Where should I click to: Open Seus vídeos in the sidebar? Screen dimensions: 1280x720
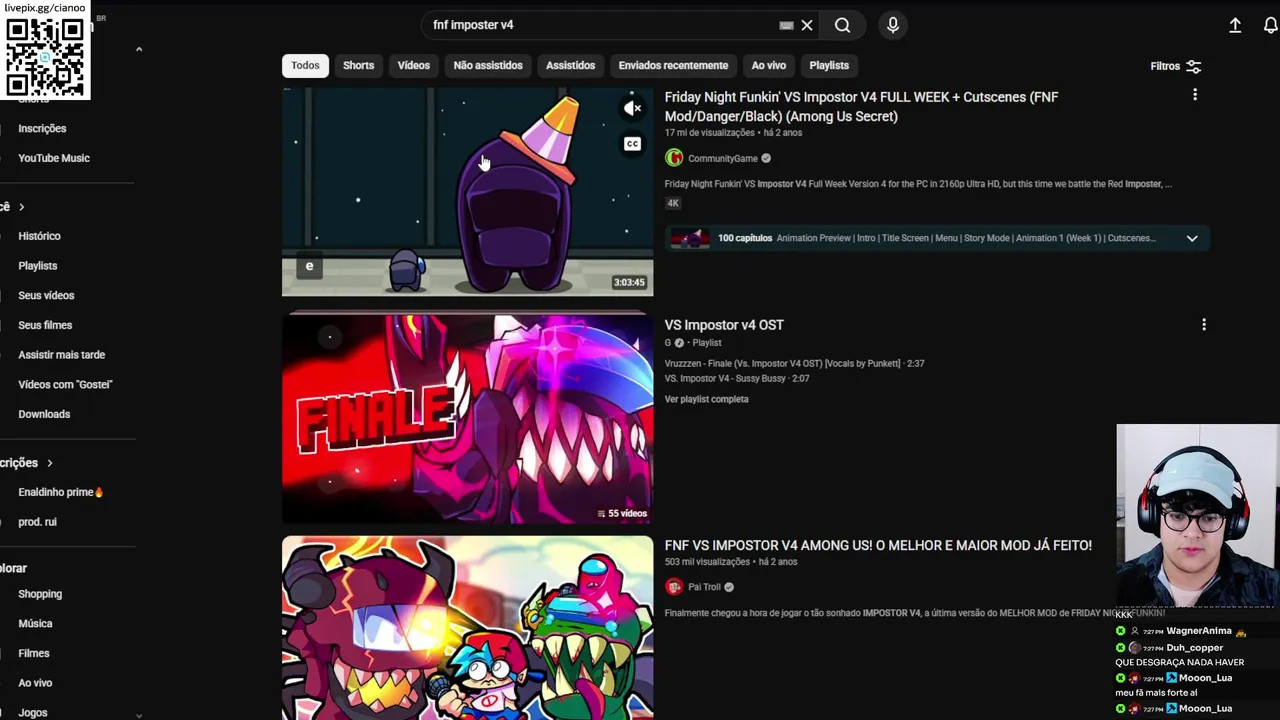pos(46,295)
